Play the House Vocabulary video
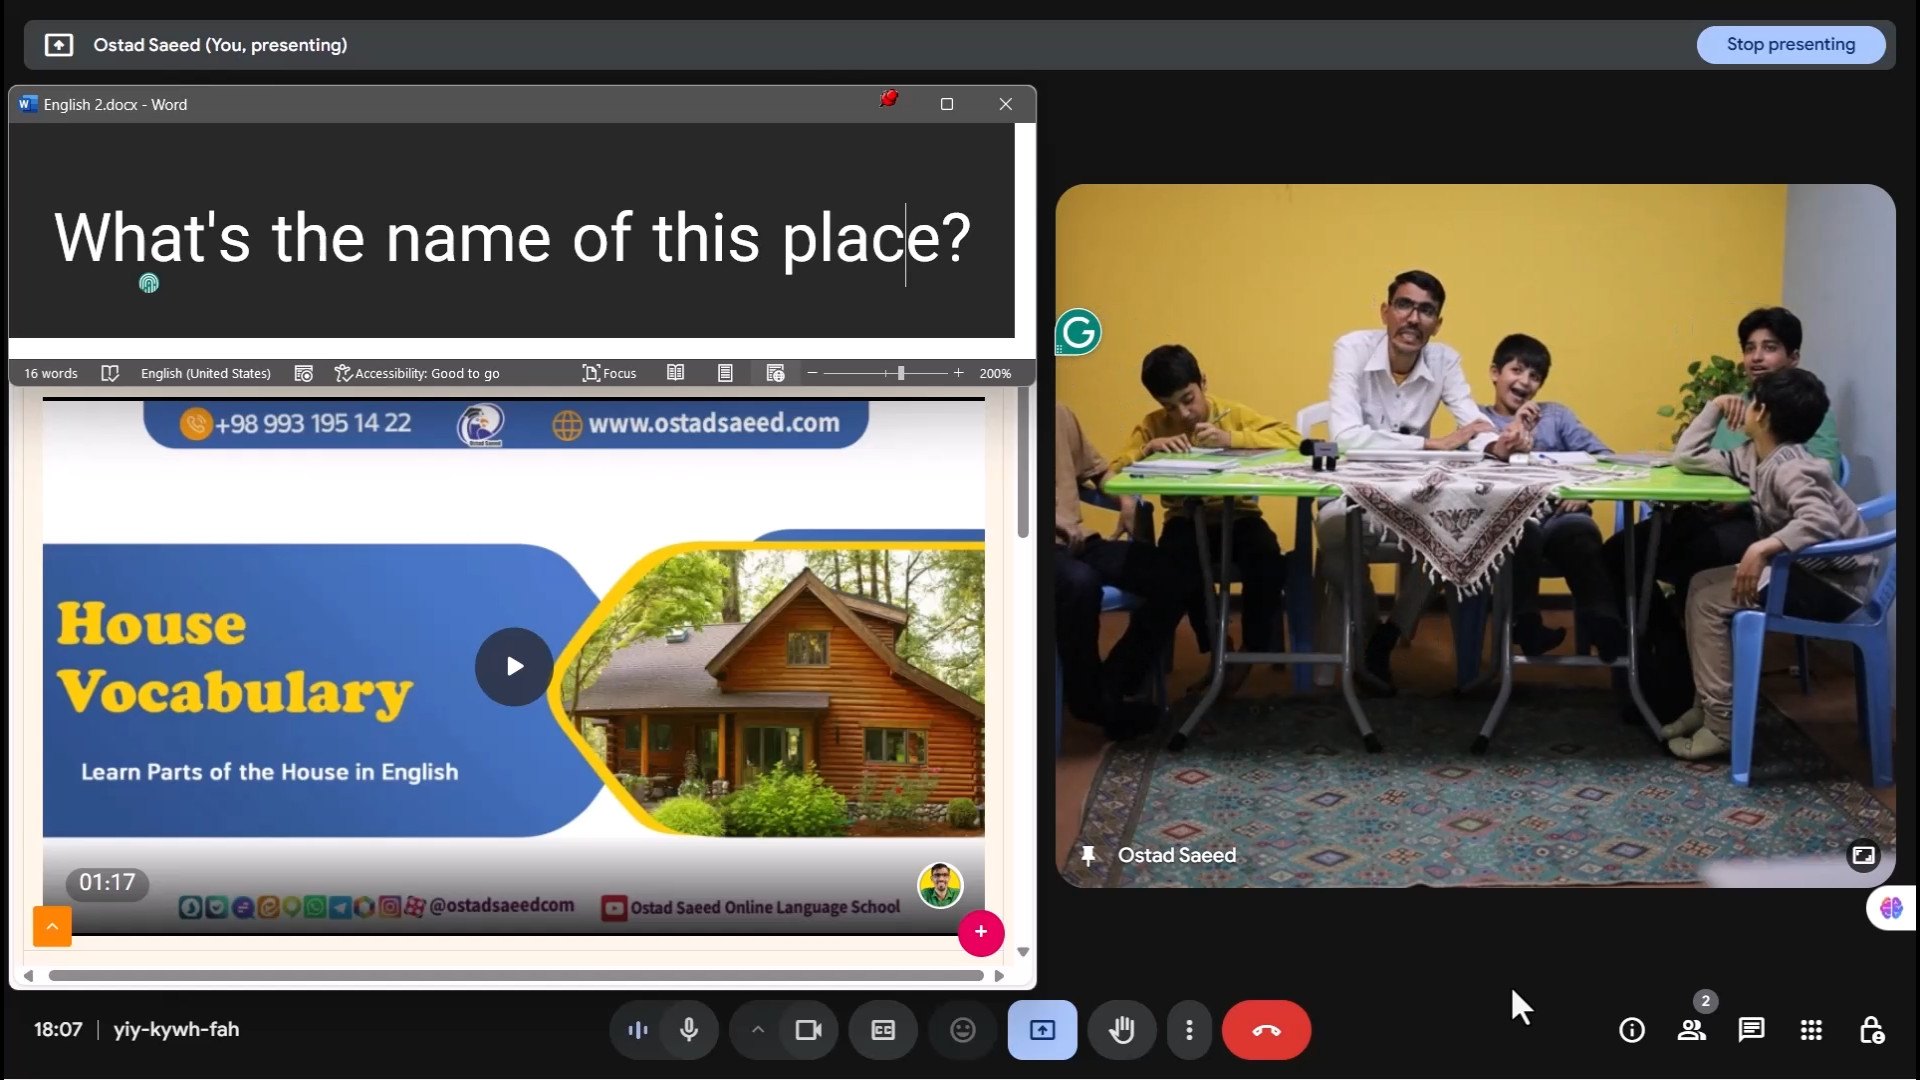 tap(514, 667)
